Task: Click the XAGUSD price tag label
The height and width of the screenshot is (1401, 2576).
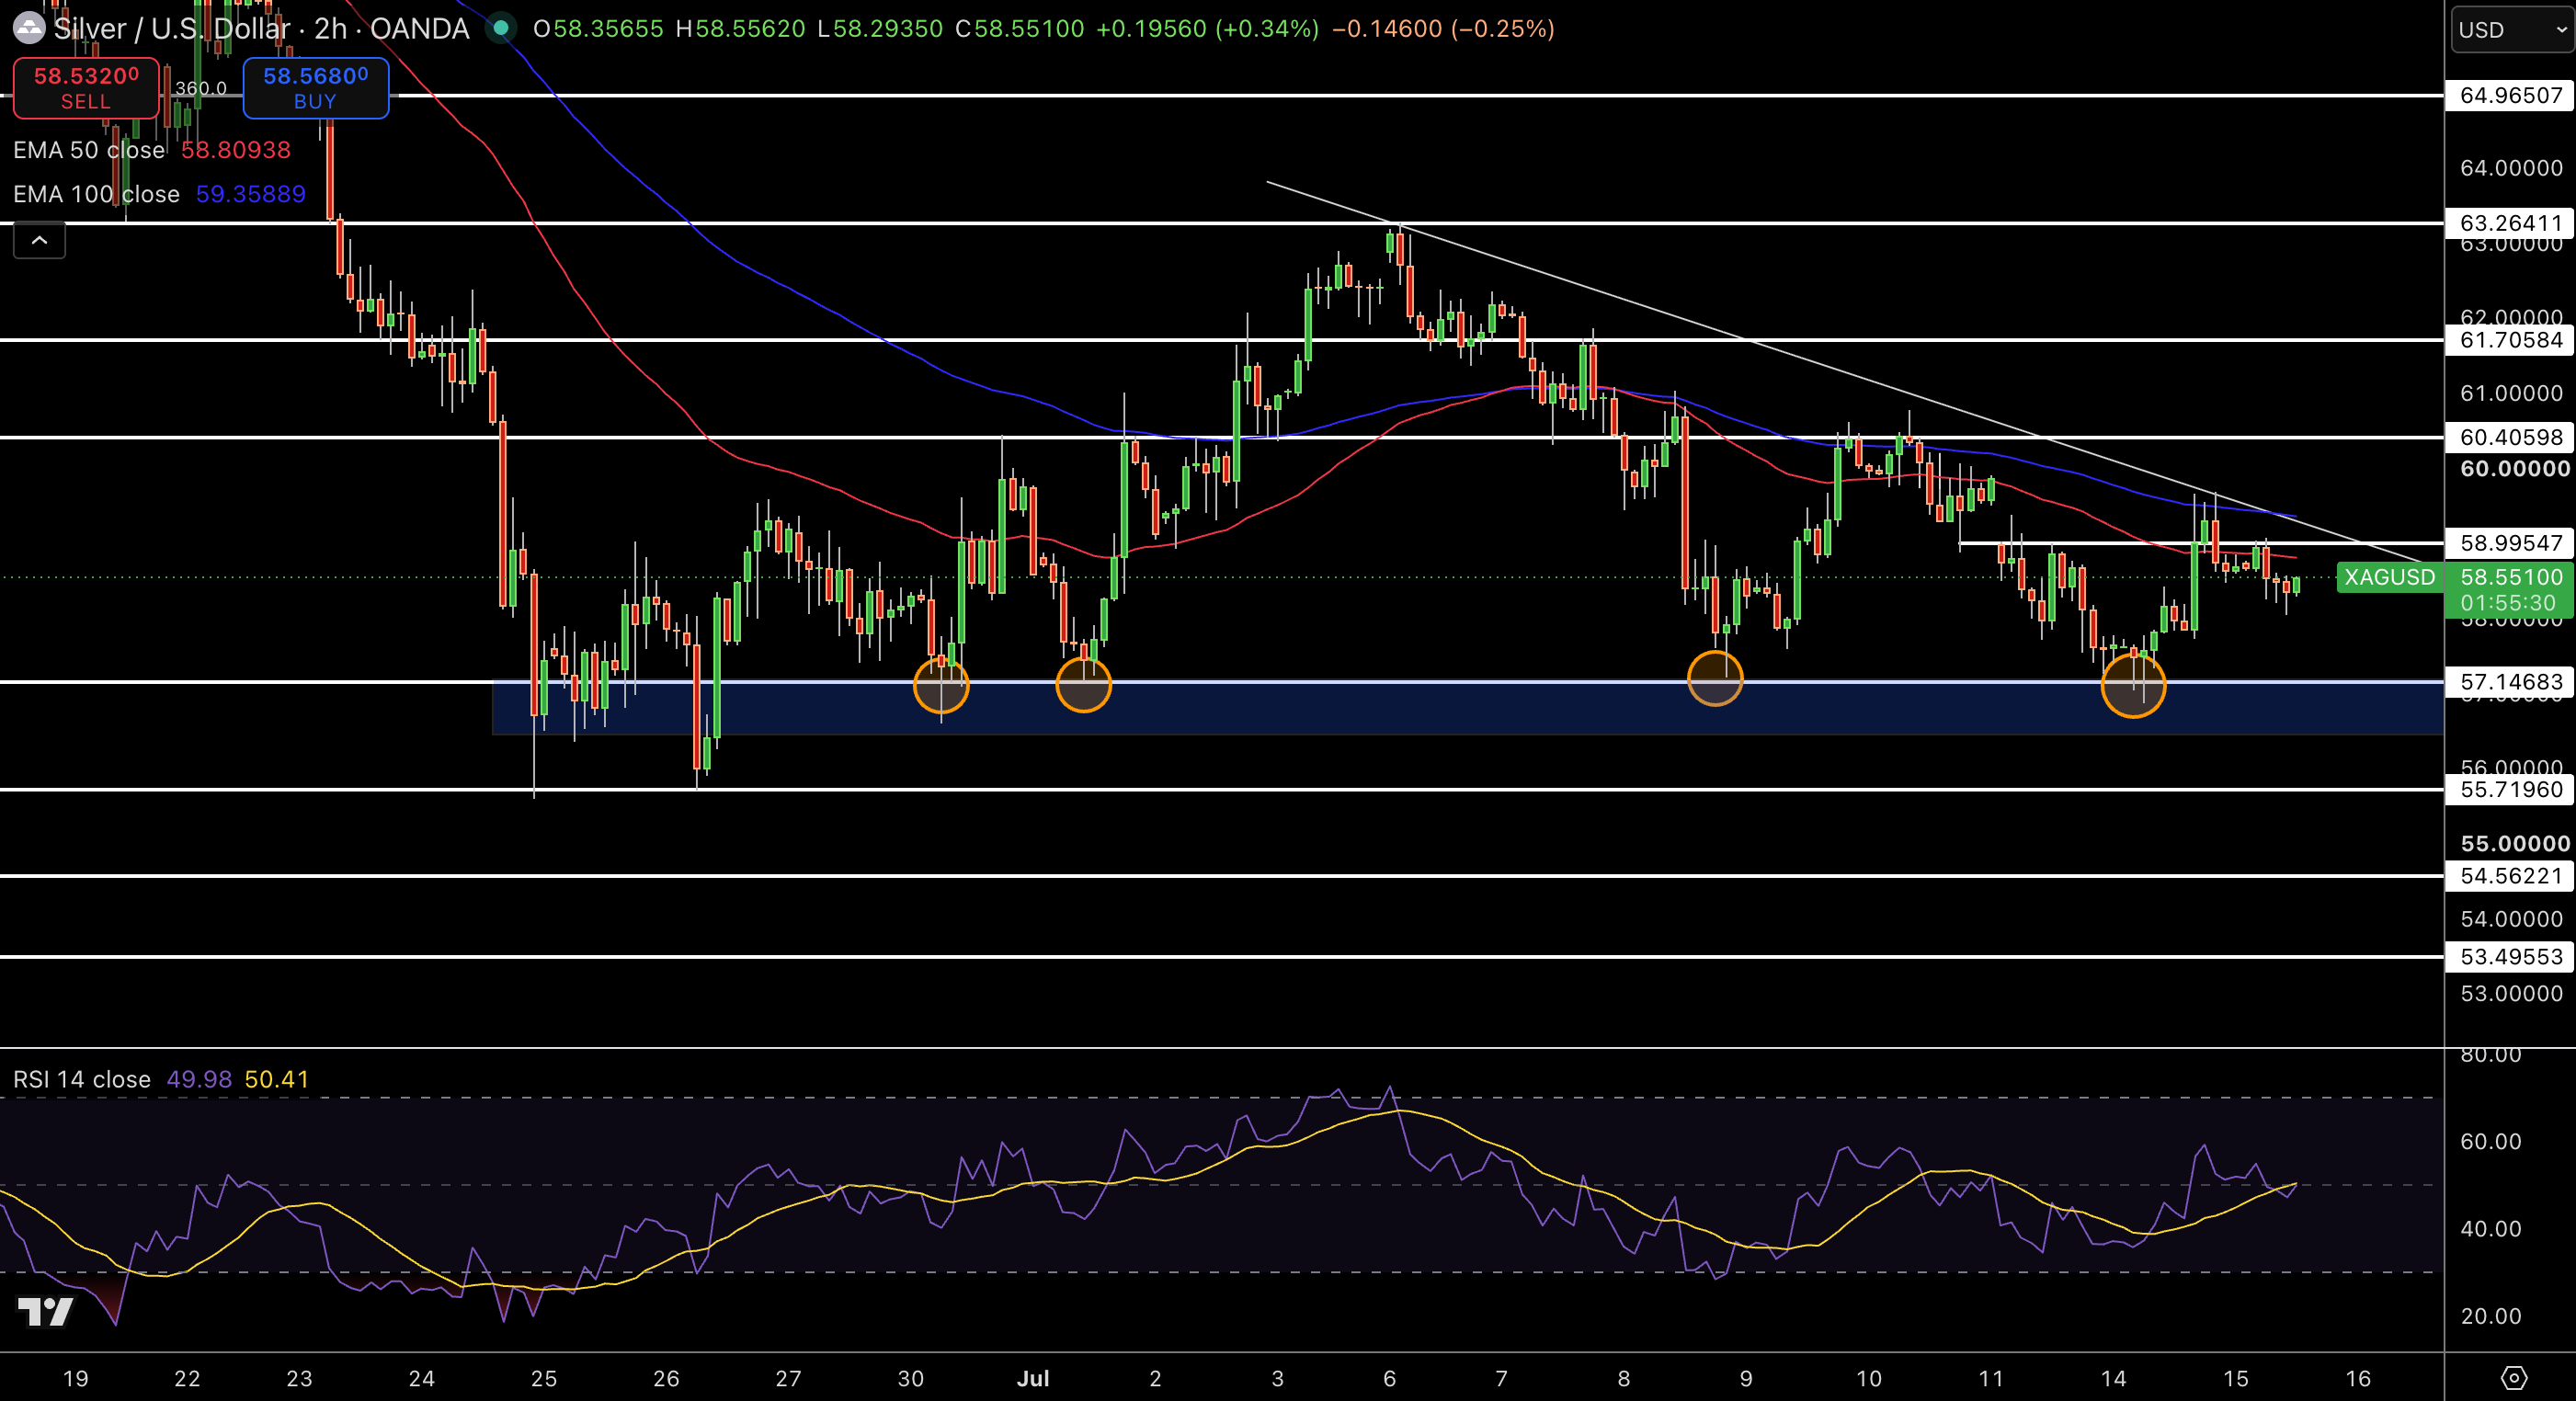Action: [x=2389, y=577]
